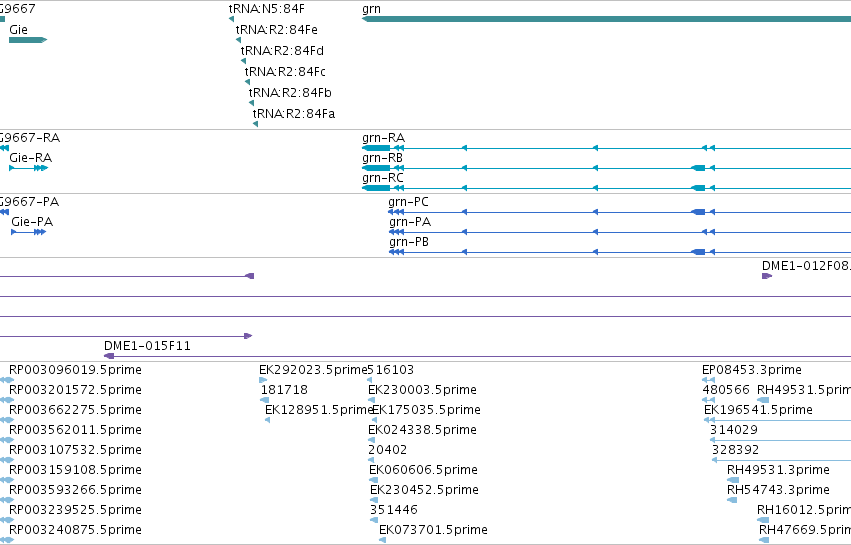Open the grn-PB protein label
851x545 pixels.
pos(409,242)
